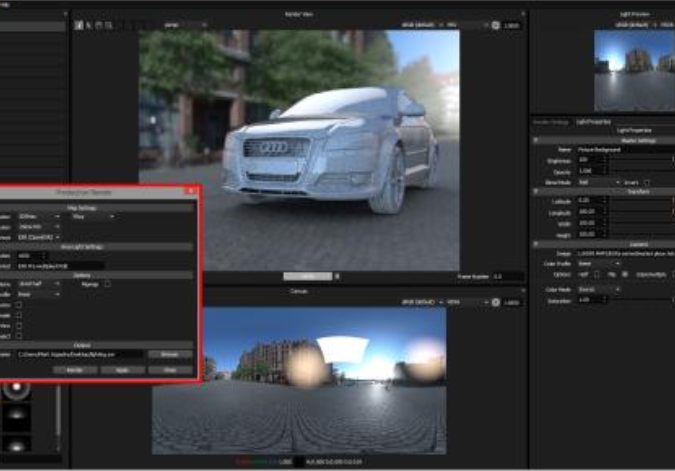Toggle the Flip checkbox in Content options
Image resolution: width=675 pixels, height=471 pixels.
pyautogui.click(x=625, y=274)
